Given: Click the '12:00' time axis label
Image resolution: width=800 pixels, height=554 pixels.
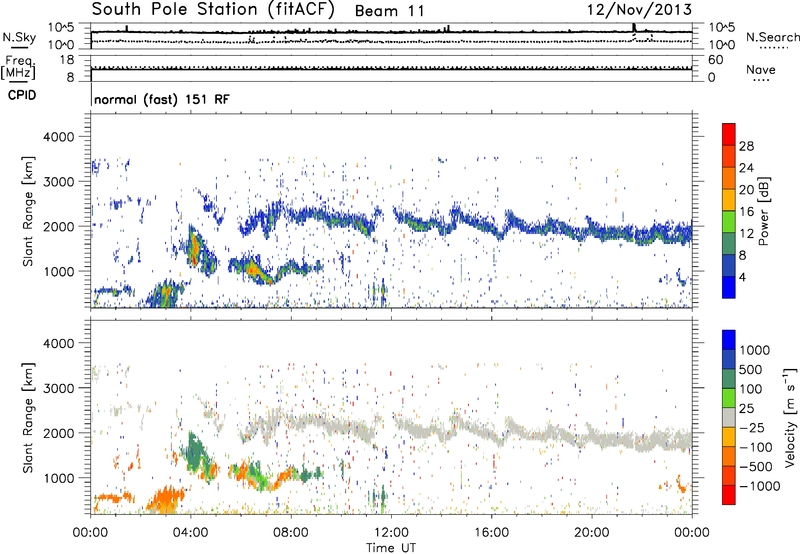Looking at the screenshot, I should coord(391,533).
